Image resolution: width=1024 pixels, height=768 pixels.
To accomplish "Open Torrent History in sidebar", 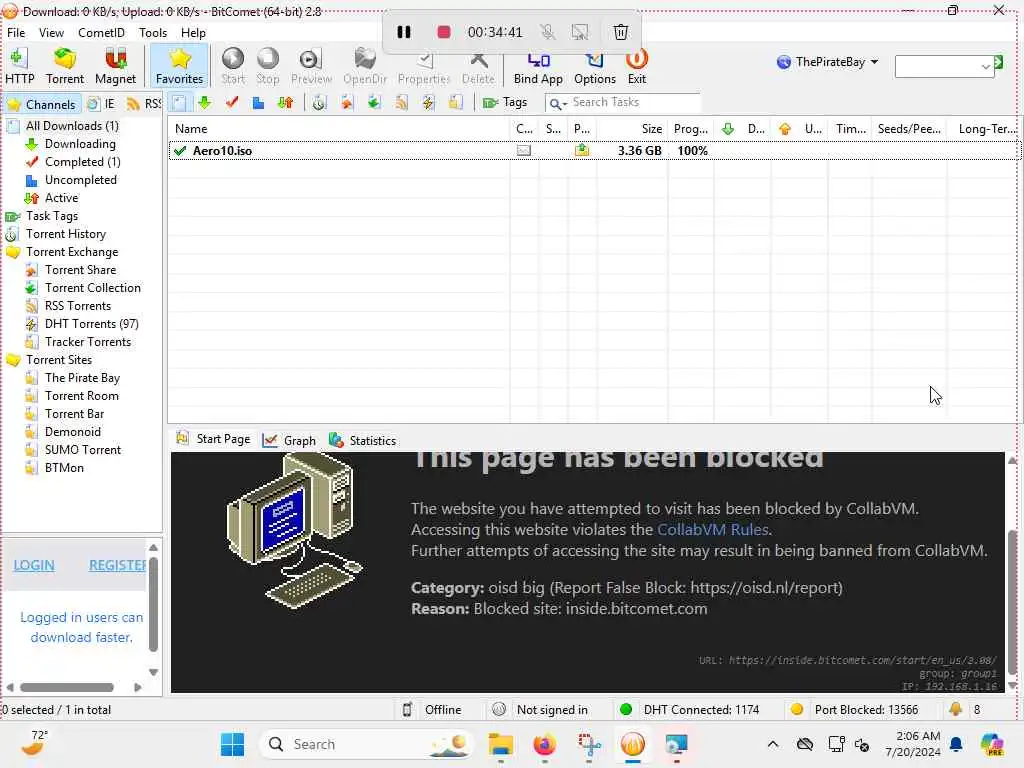I will point(66,234).
